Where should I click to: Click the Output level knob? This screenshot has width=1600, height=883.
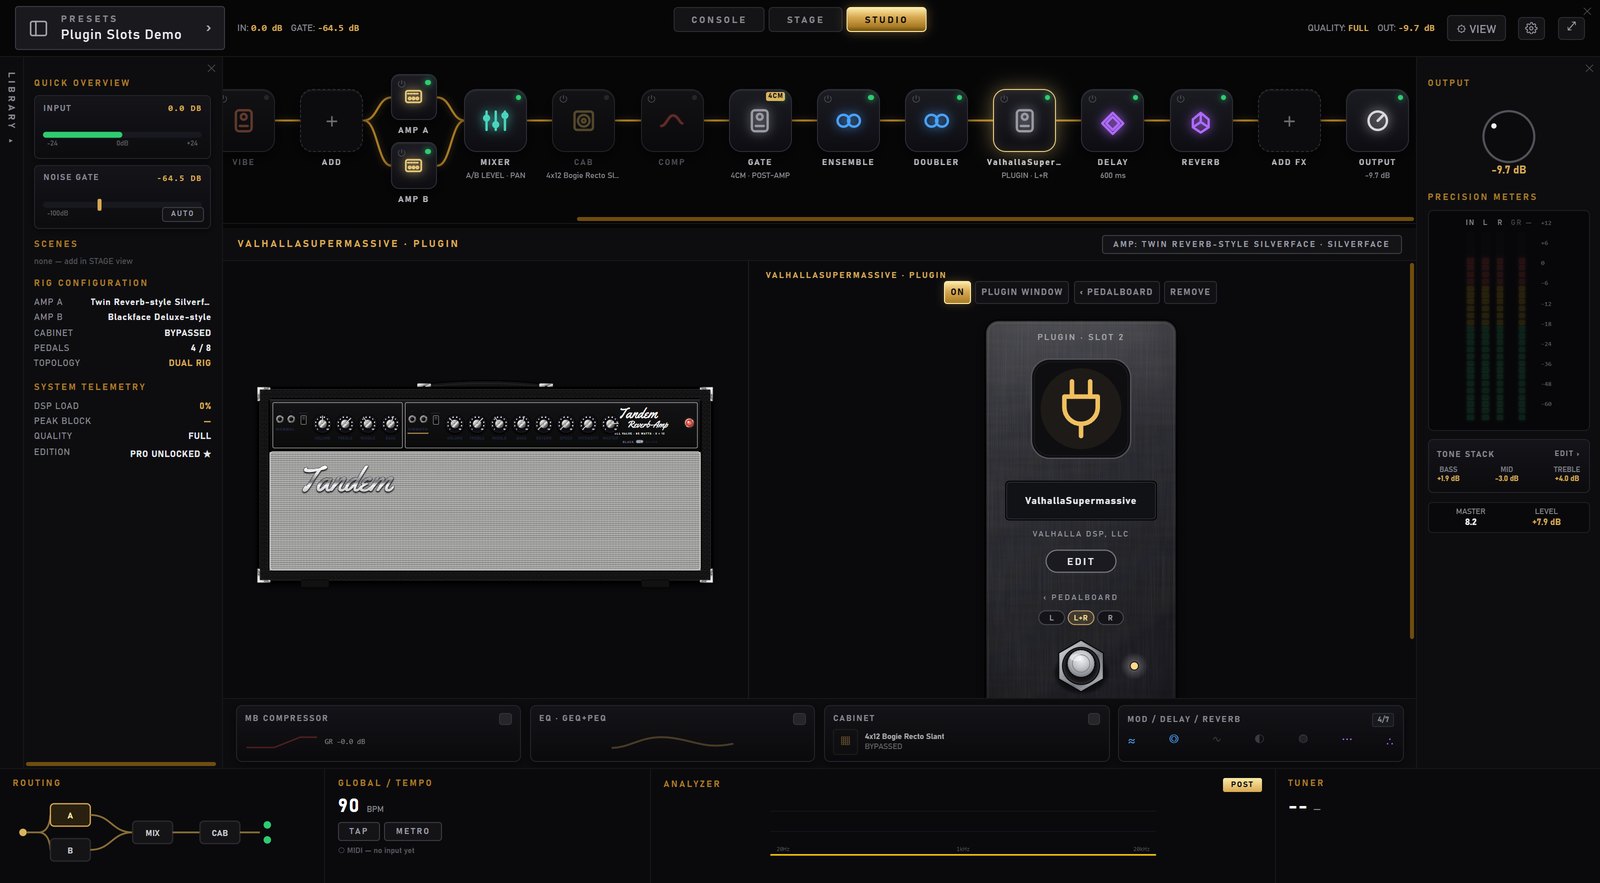[1508, 137]
